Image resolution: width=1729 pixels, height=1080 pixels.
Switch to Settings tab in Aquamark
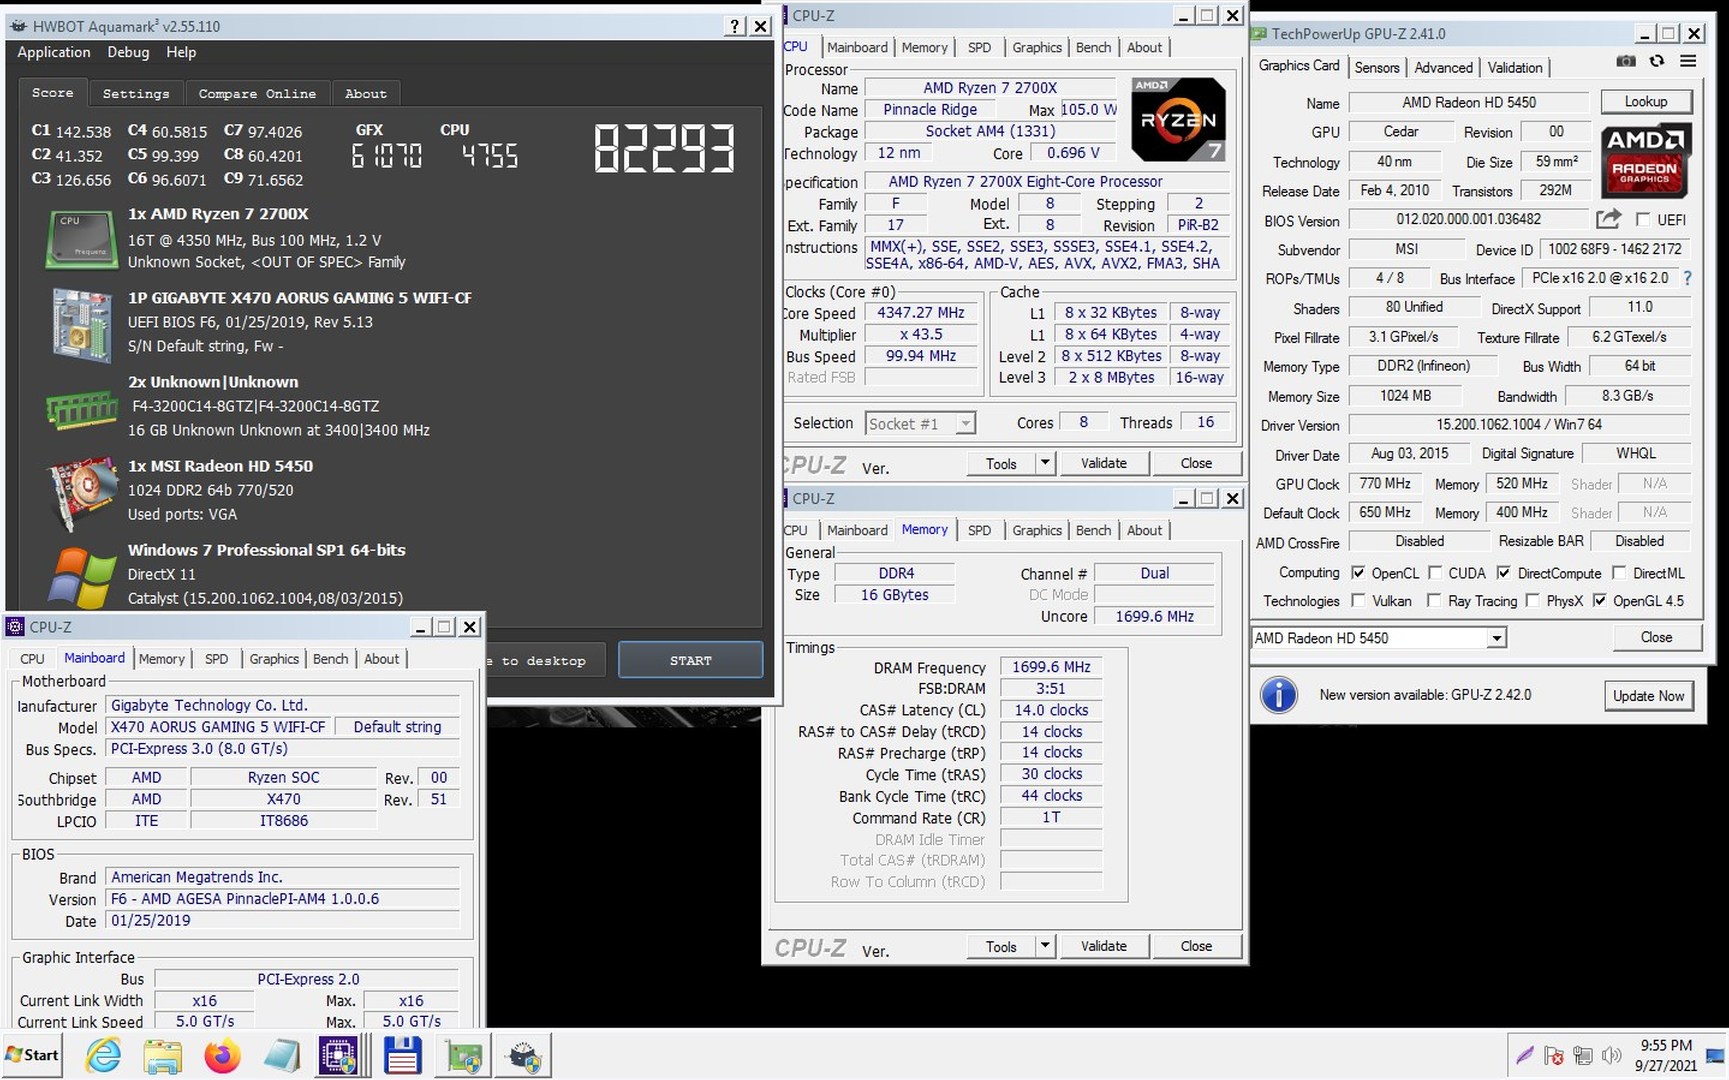[136, 94]
